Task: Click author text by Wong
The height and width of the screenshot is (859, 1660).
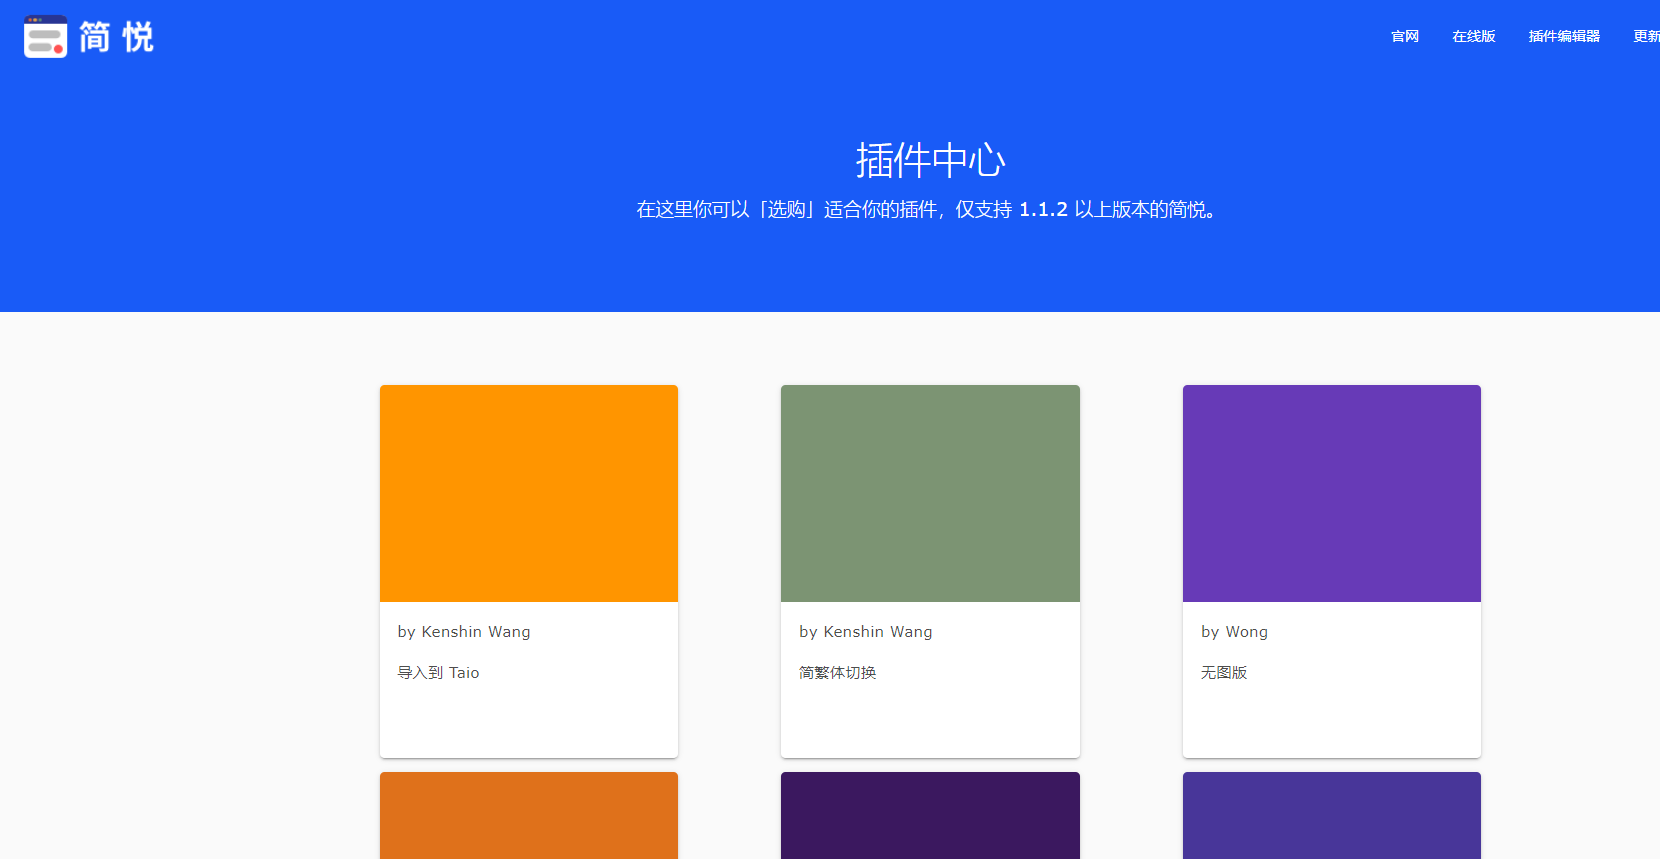Action: click(x=1234, y=632)
